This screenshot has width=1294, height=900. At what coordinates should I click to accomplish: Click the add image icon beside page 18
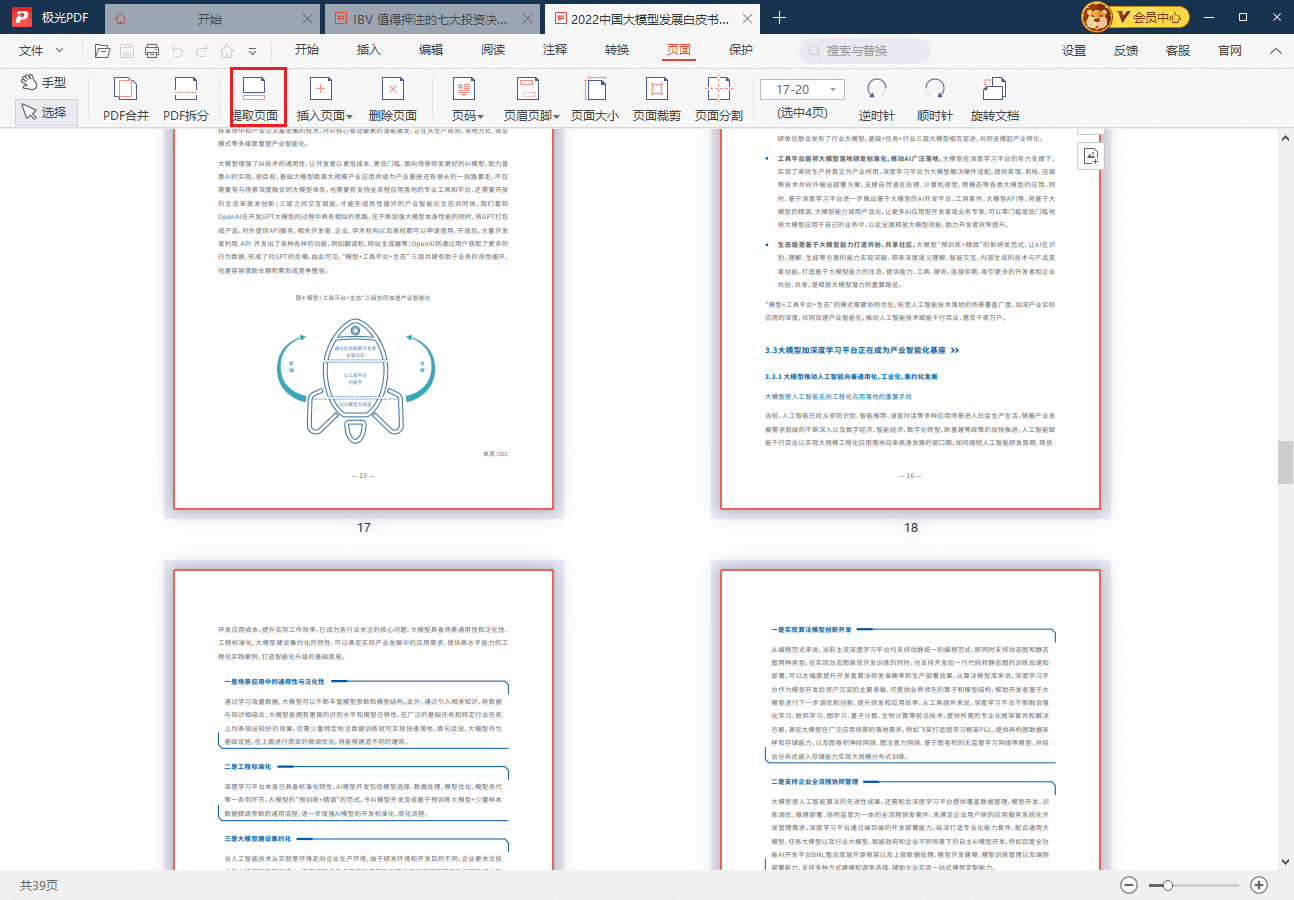click(x=1090, y=156)
